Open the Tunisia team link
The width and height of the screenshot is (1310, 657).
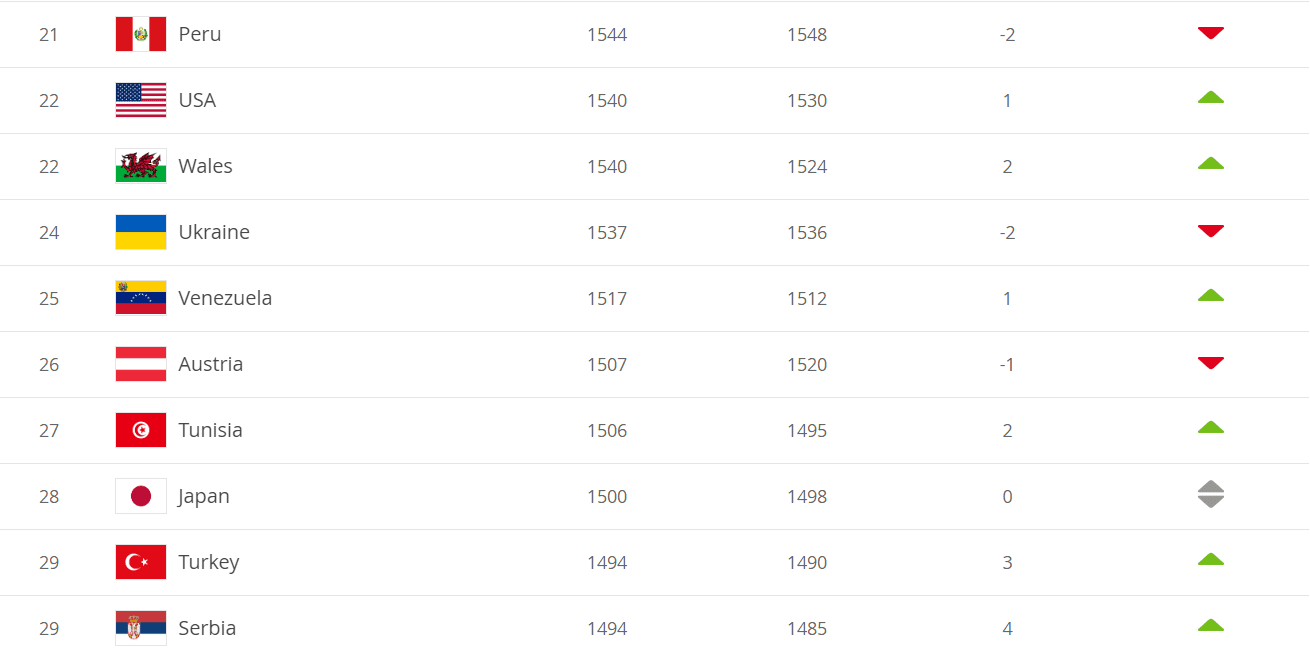(210, 430)
